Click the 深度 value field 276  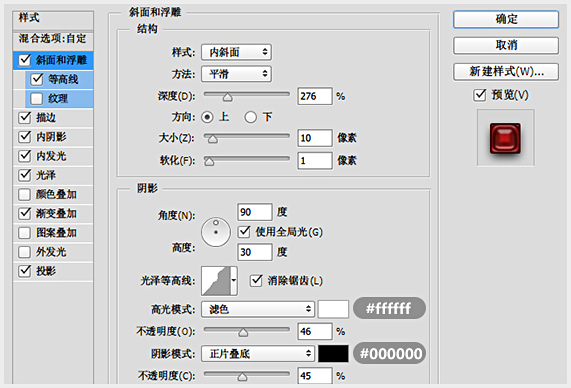(315, 96)
